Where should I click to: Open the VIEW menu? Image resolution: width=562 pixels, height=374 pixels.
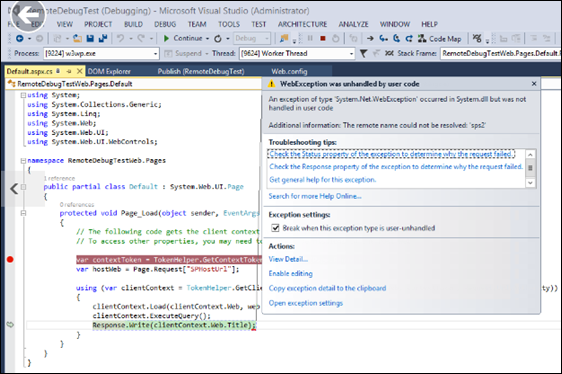[65, 24]
